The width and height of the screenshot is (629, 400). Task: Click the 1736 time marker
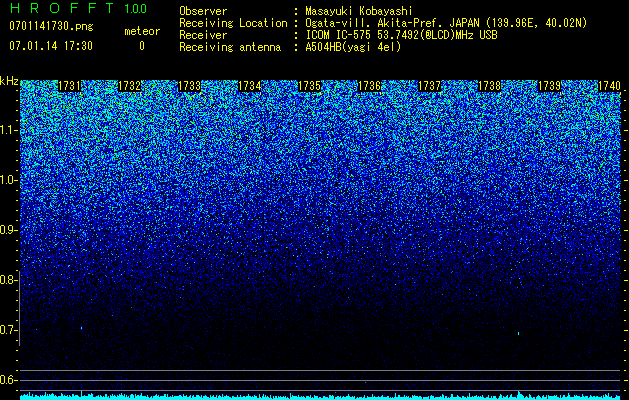(369, 86)
